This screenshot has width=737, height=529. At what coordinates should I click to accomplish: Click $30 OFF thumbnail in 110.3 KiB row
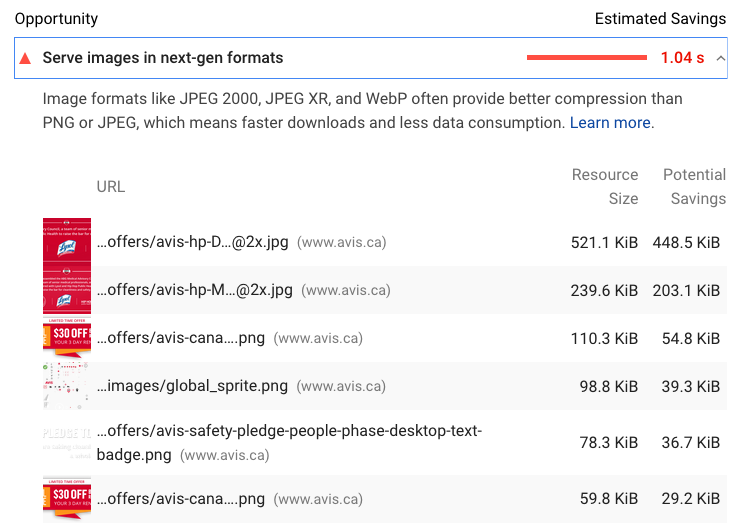[67, 338]
